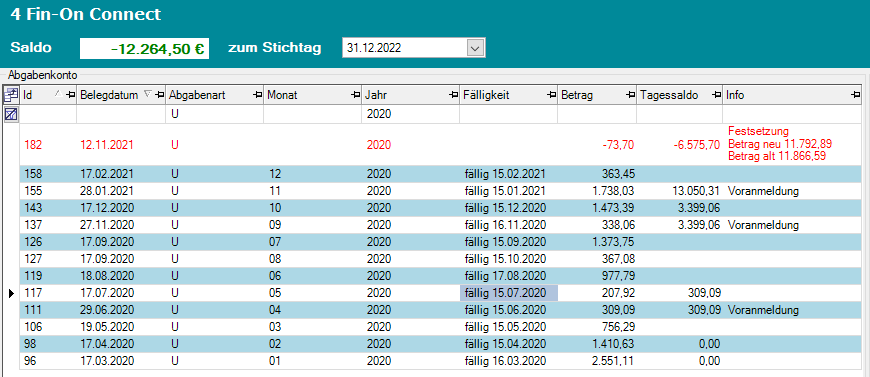
Task: Toggle the pin on the Betrag column
Action: click(630, 95)
